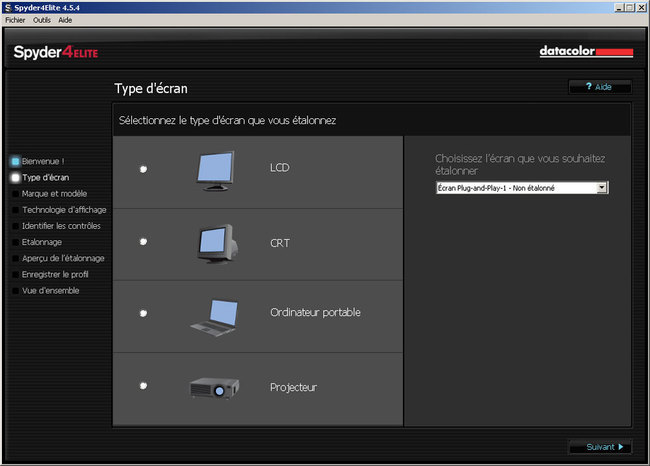Maximize the Spyder4Elite window
This screenshot has height=466, width=650.
click(630, 7)
